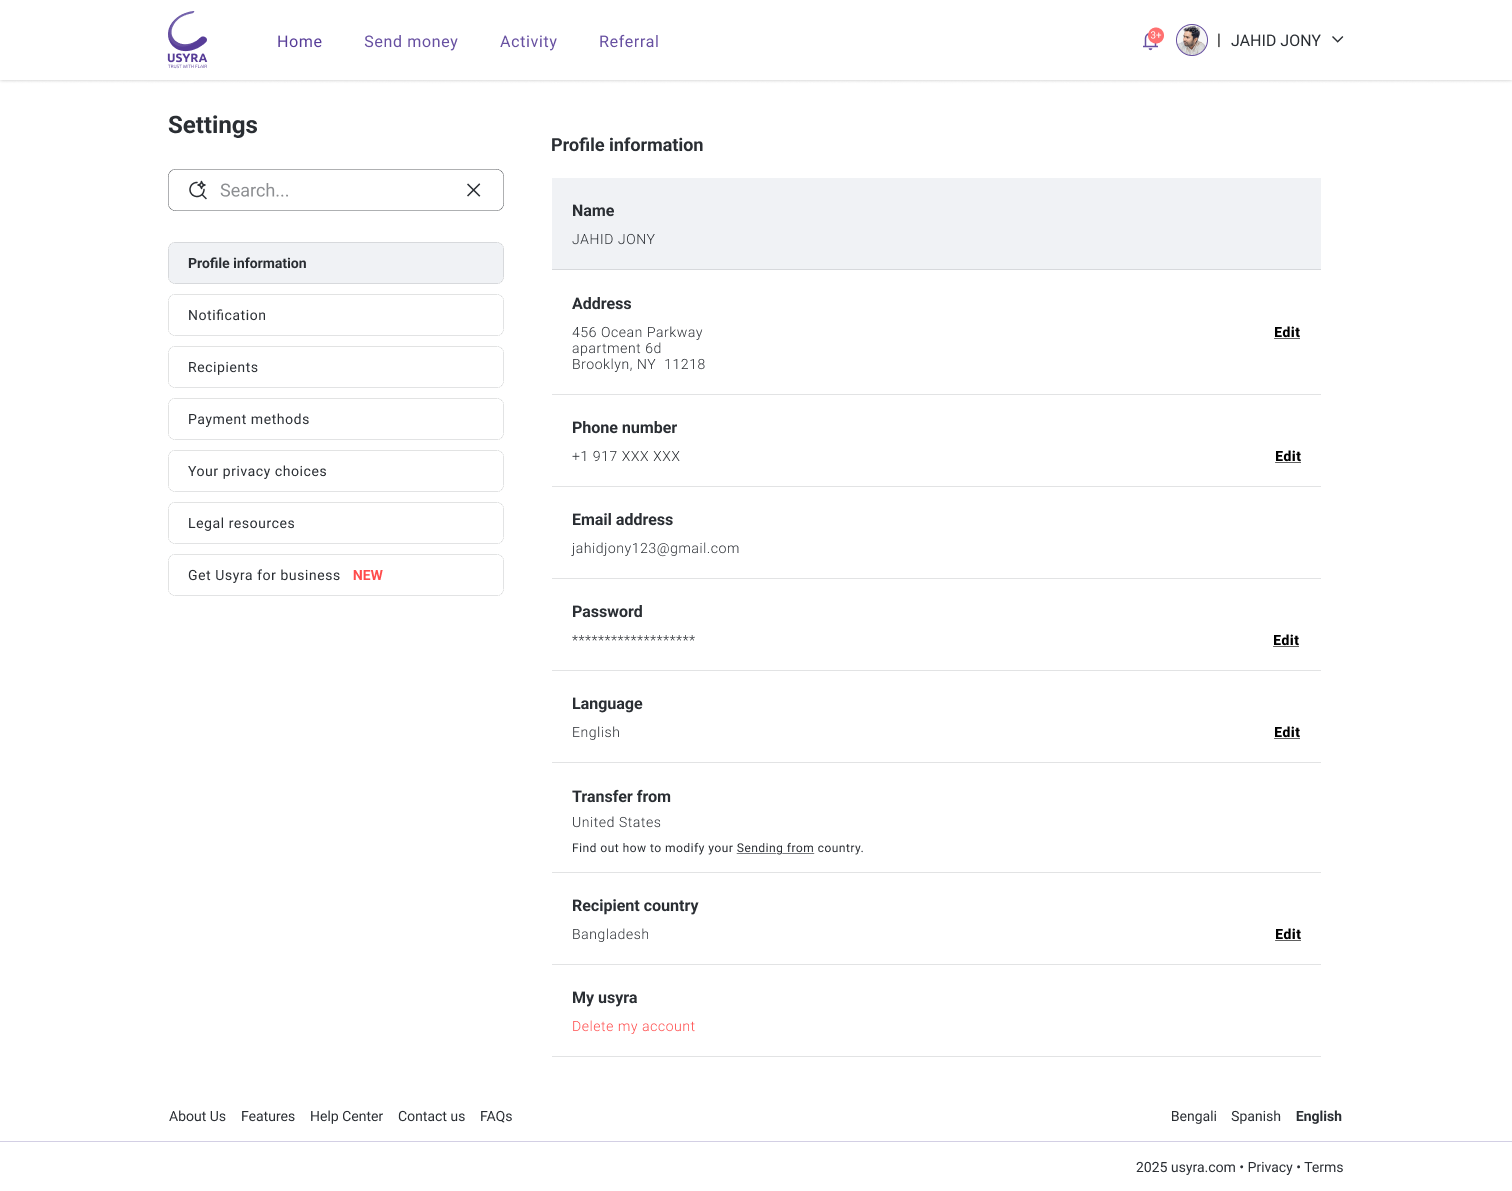The width and height of the screenshot is (1512, 1191).
Task: Go to Send money tab
Action: pos(411,41)
